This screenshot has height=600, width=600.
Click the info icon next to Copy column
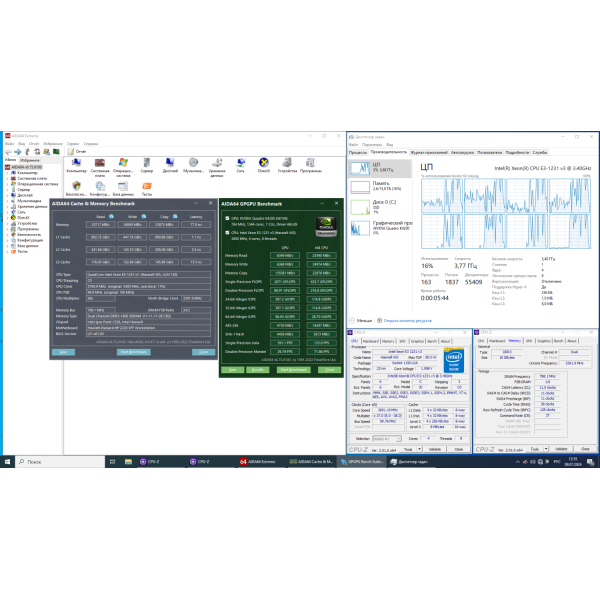tap(175, 217)
